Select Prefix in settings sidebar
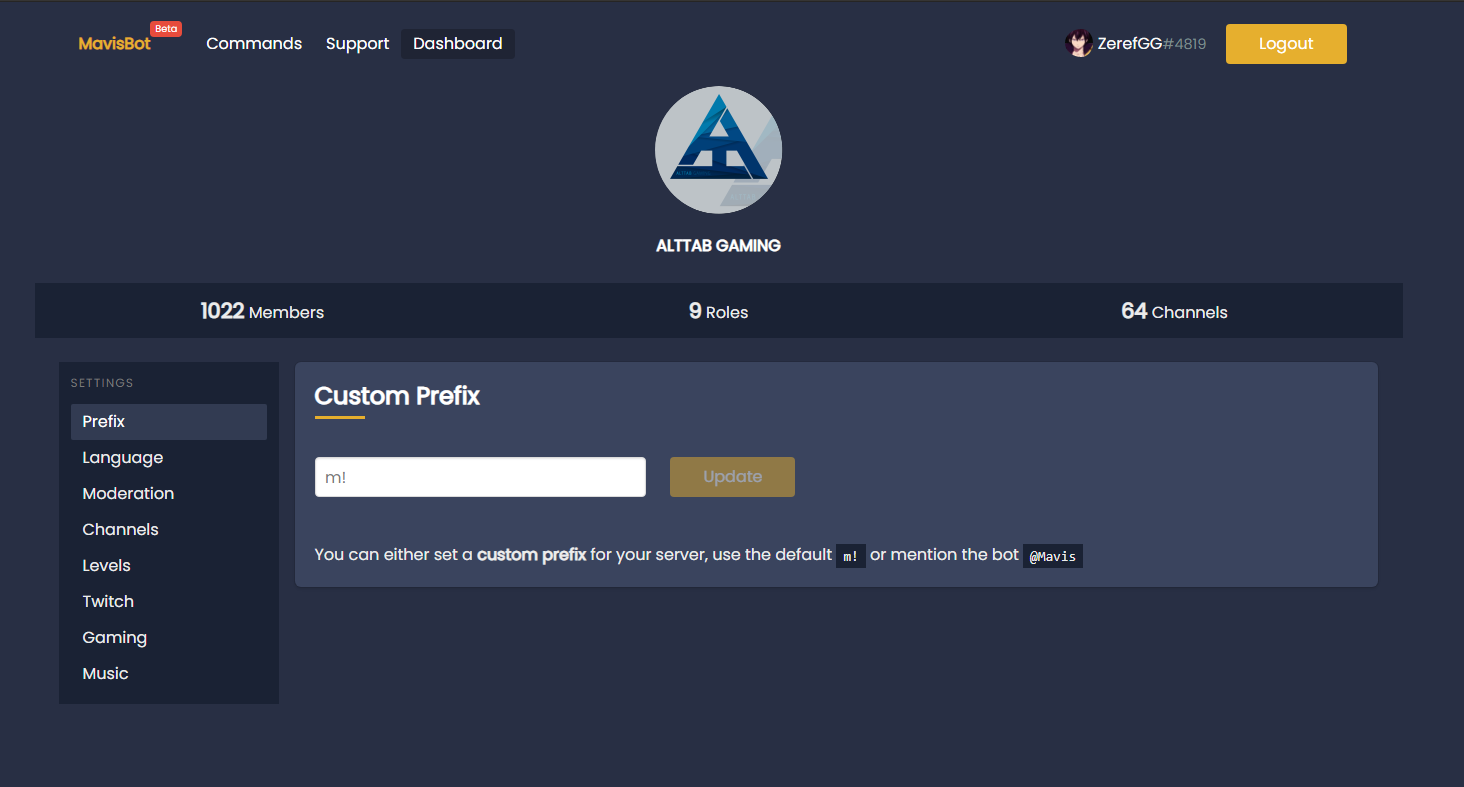This screenshot has width=1464, height=787. point(168,422)
